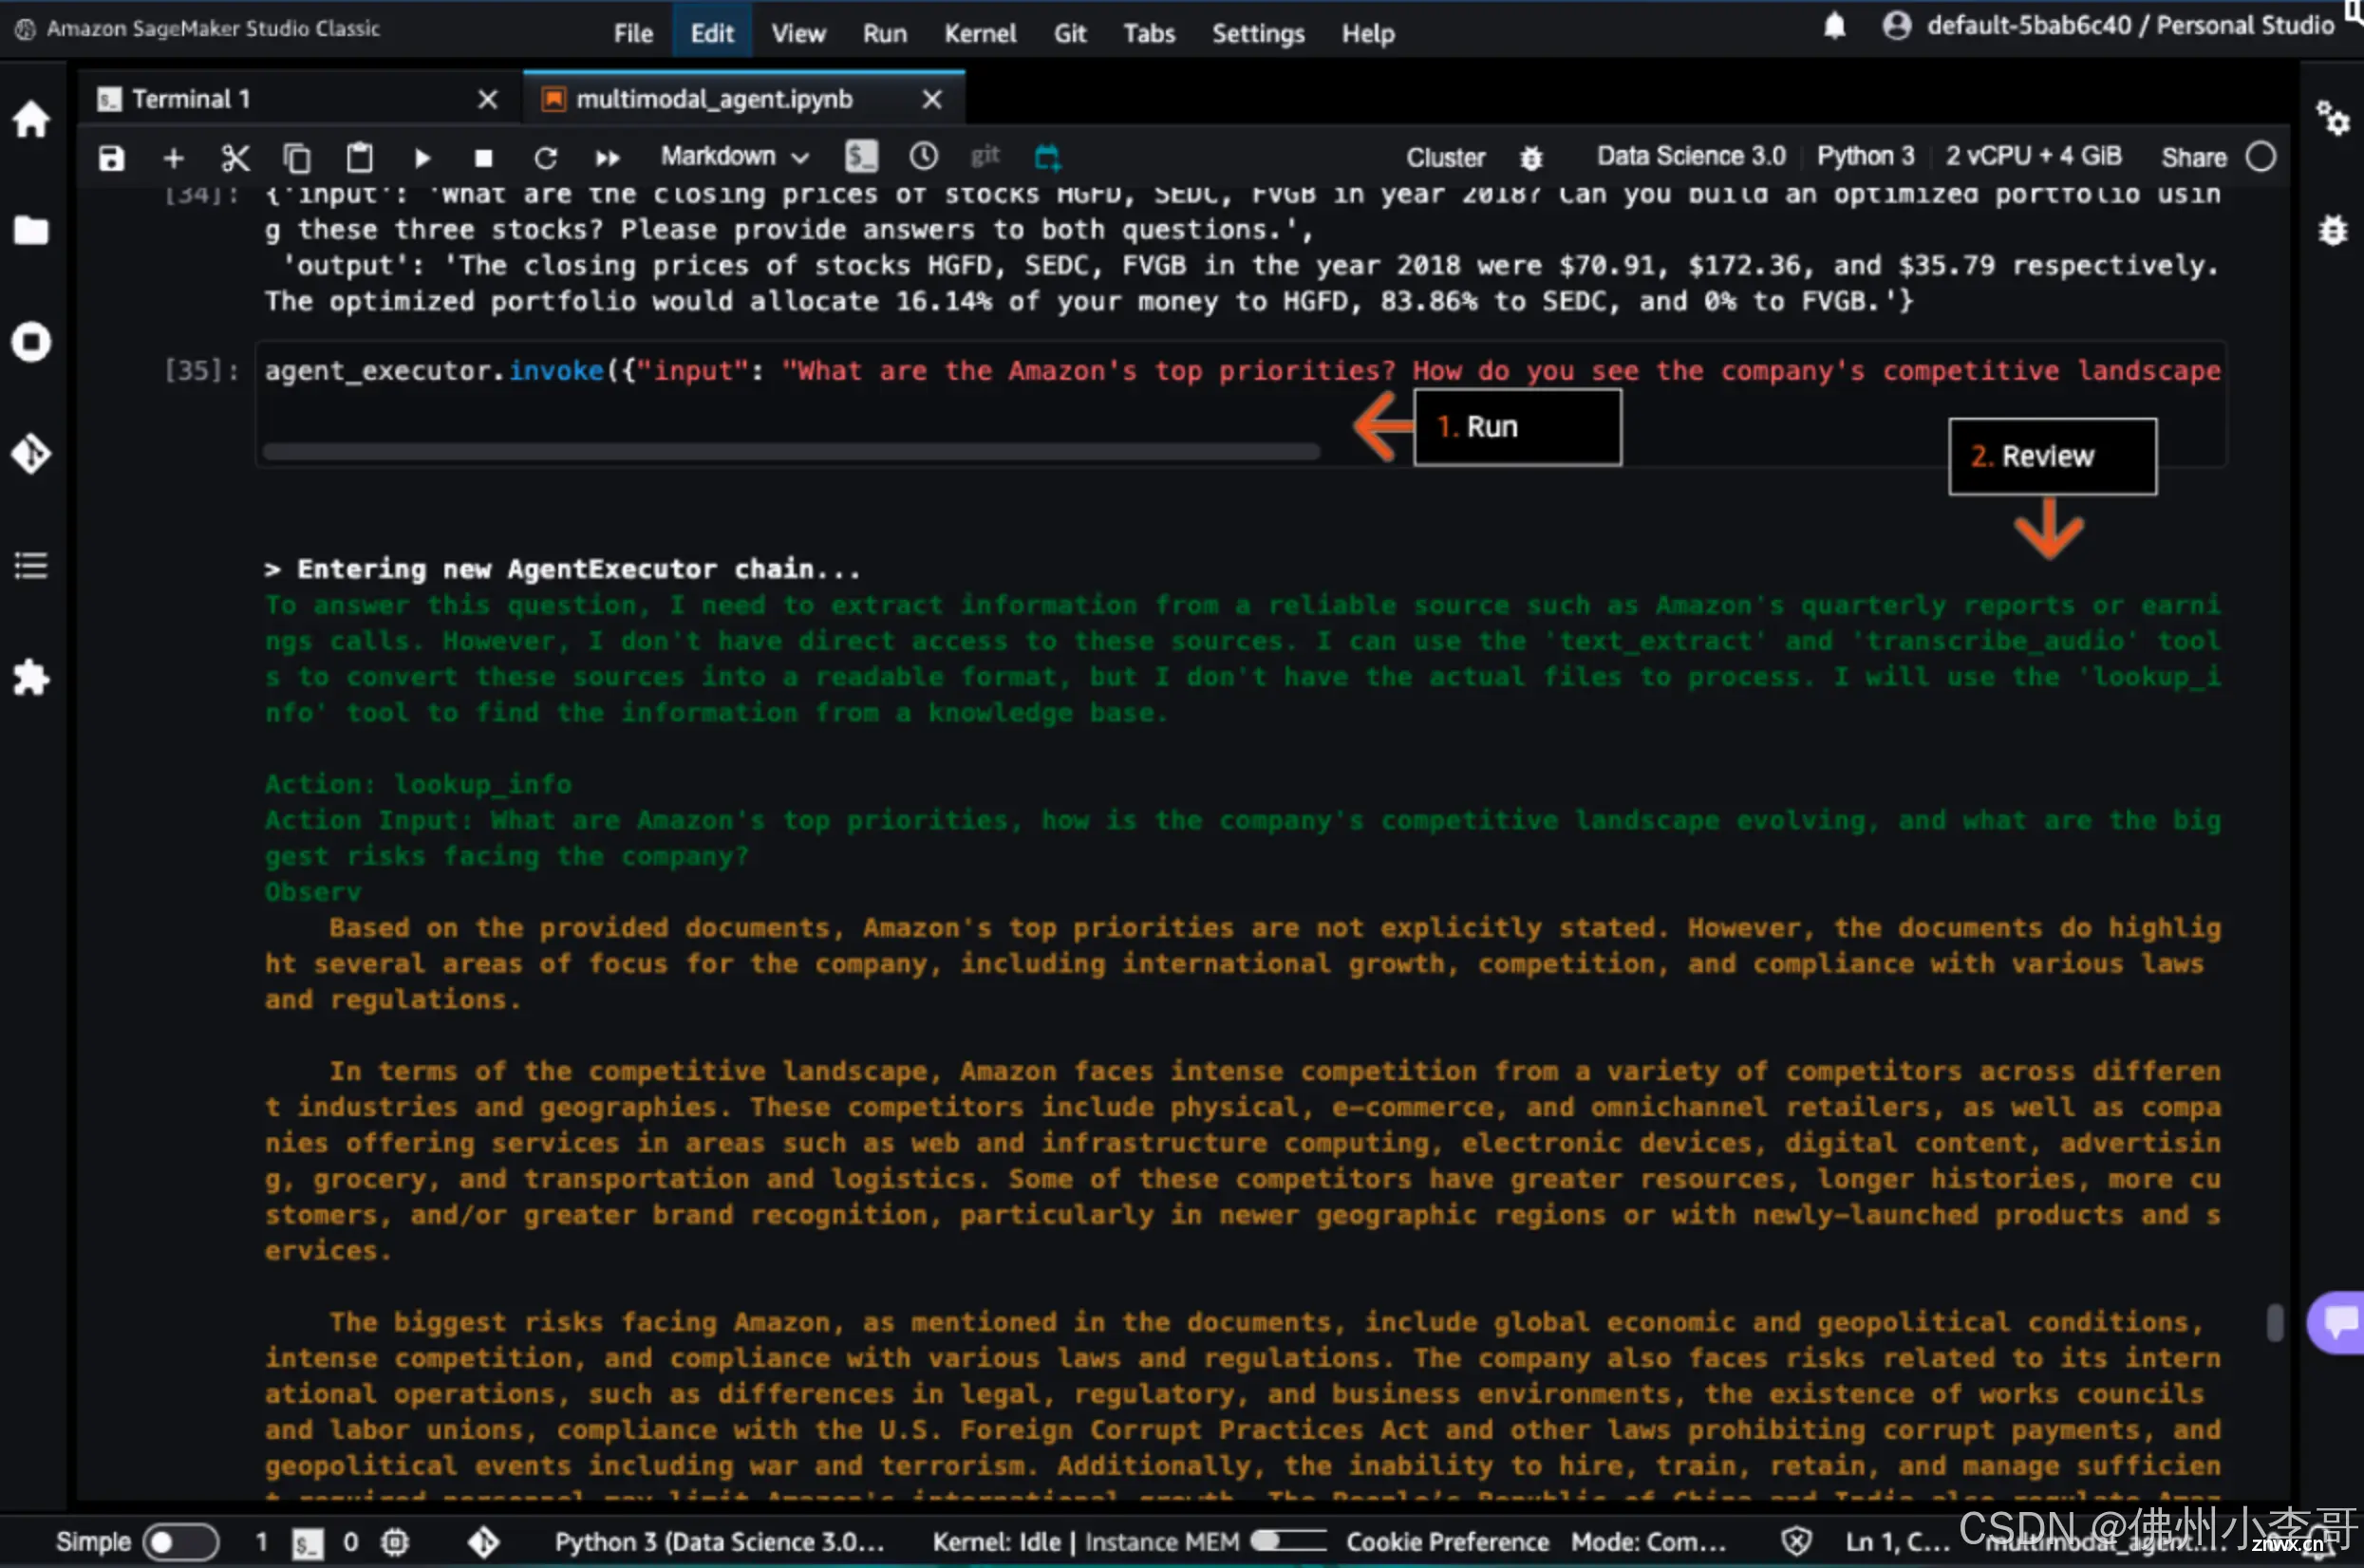Image resolution: width=2364 pixels, height=1568 pixels.
Task: Open the View menu
Action: [x=798, y=33]
